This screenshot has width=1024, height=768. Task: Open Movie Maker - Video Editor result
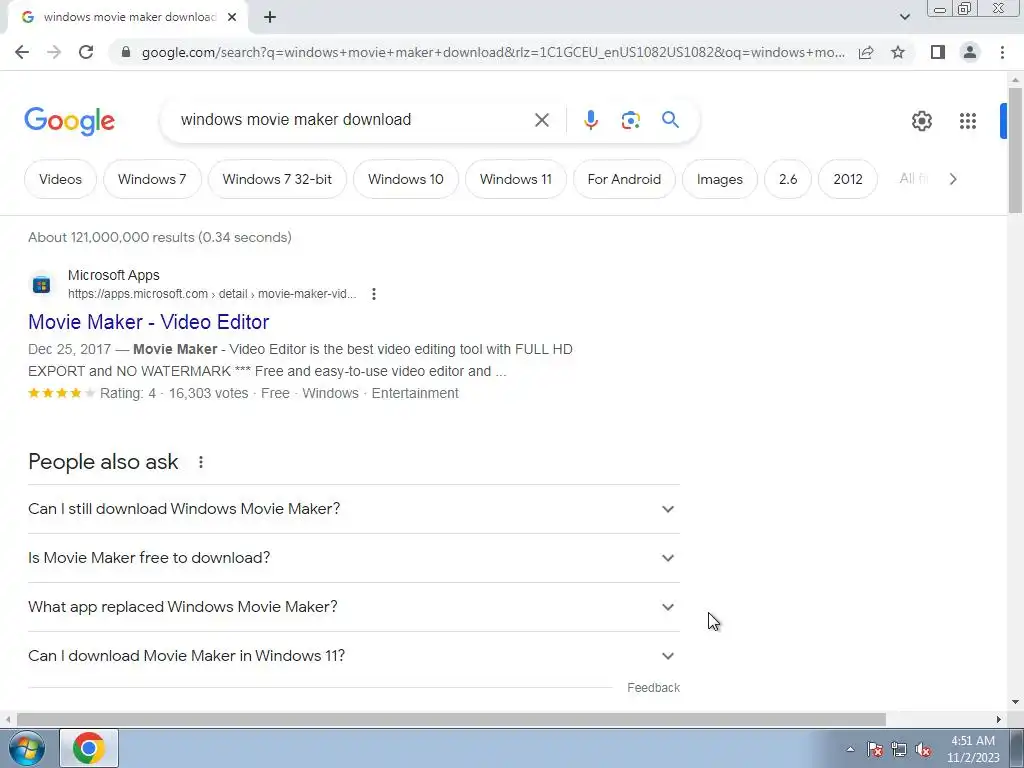tap(148, 322)
